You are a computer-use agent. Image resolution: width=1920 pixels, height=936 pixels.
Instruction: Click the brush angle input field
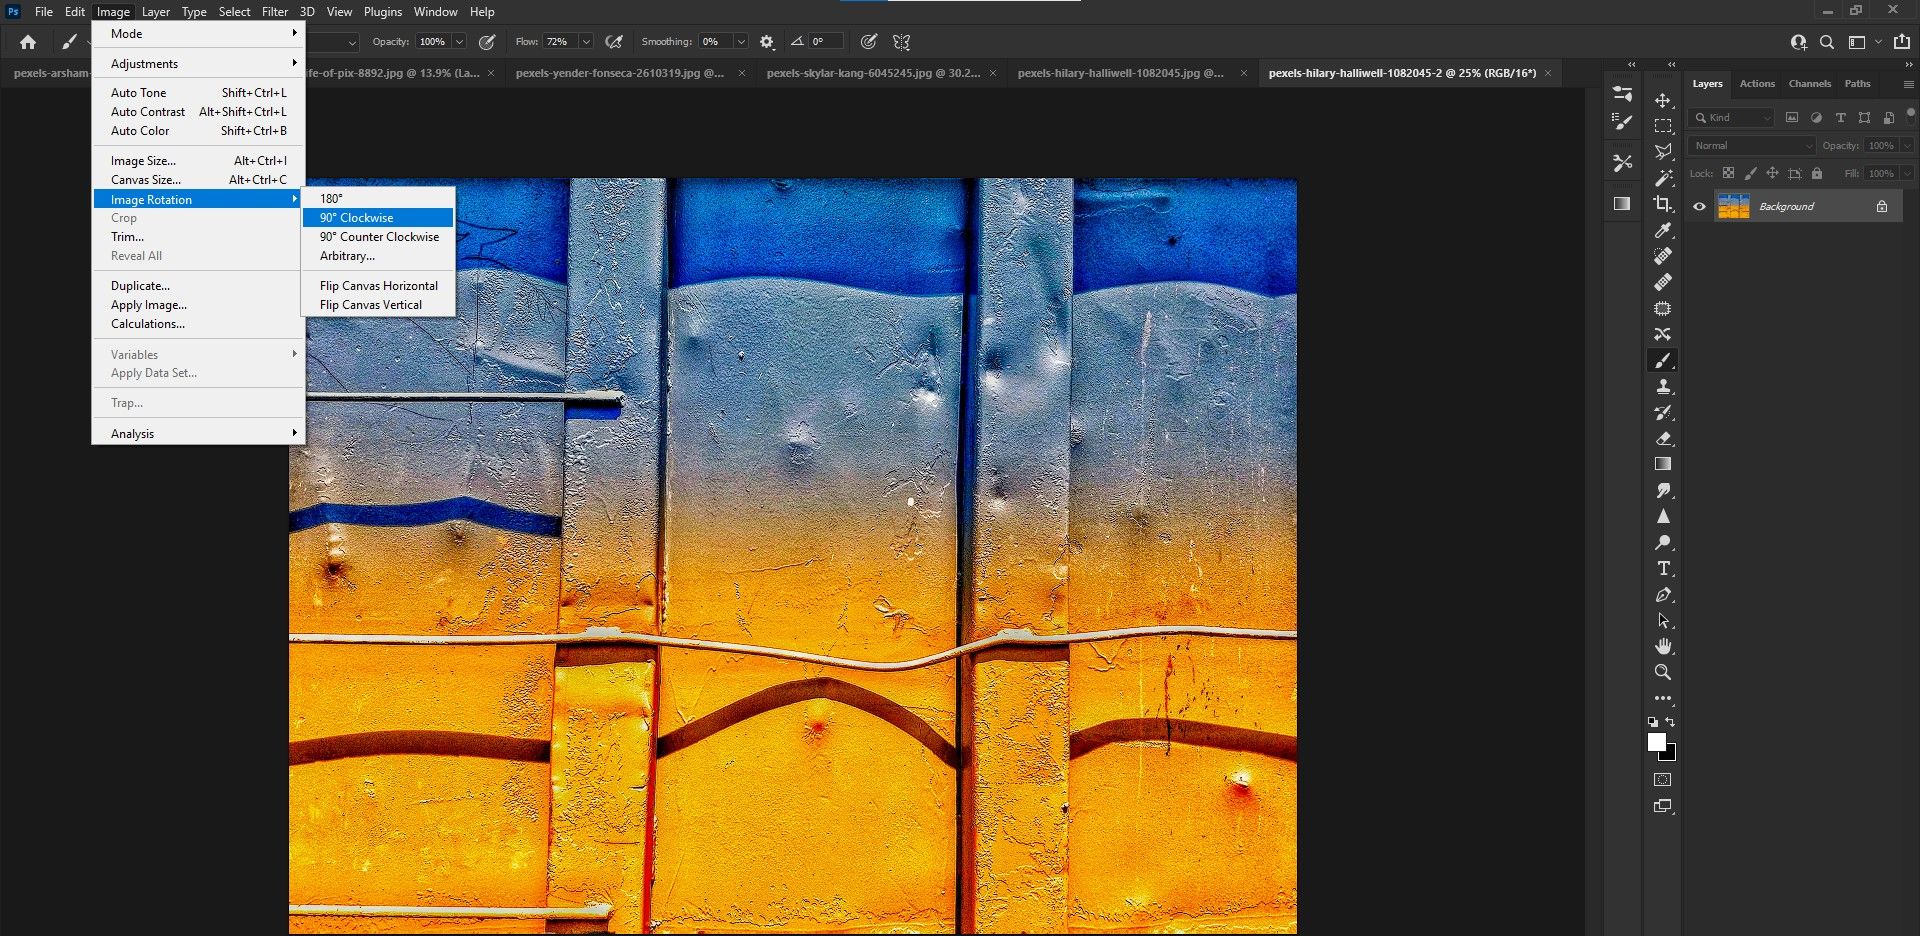(x=826, y=42)
